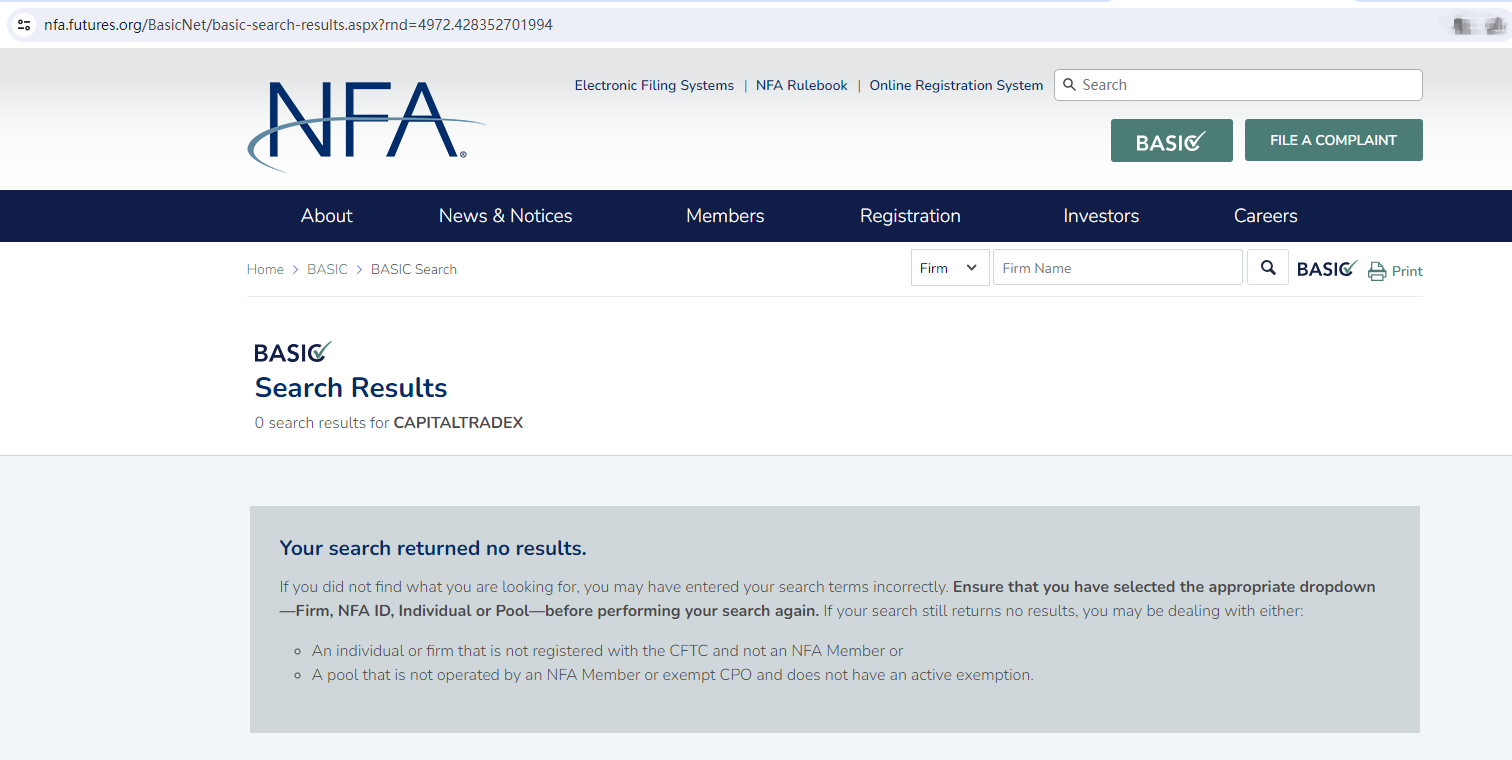The height and width of the screenshot is (760, 1512).
Task: Open the News & Notices menu
Action: pos(506,216)
